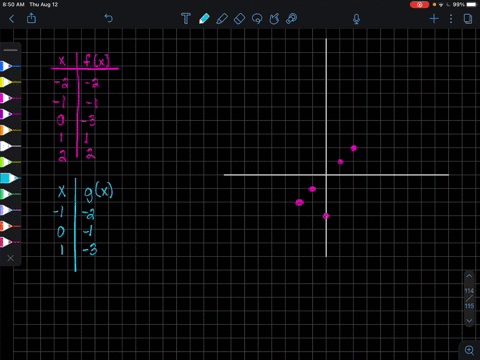Tap the g(x) table header
The width and height of the screenshot is (480, 360).
pos(98,192)
